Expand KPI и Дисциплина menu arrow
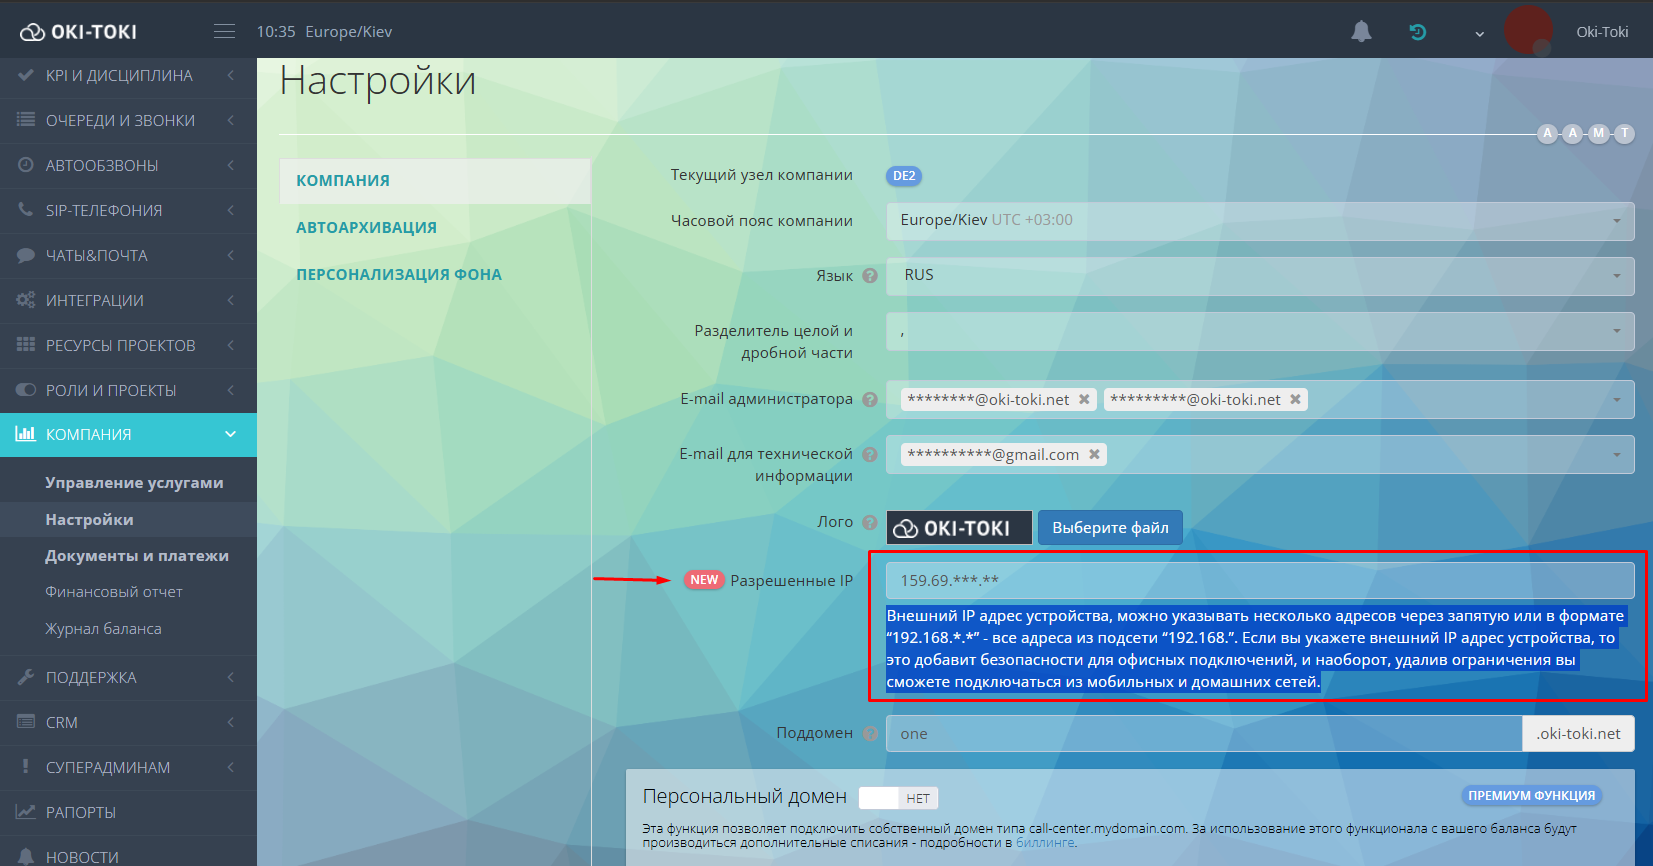The image size is (1653, 866). (231, 75)
